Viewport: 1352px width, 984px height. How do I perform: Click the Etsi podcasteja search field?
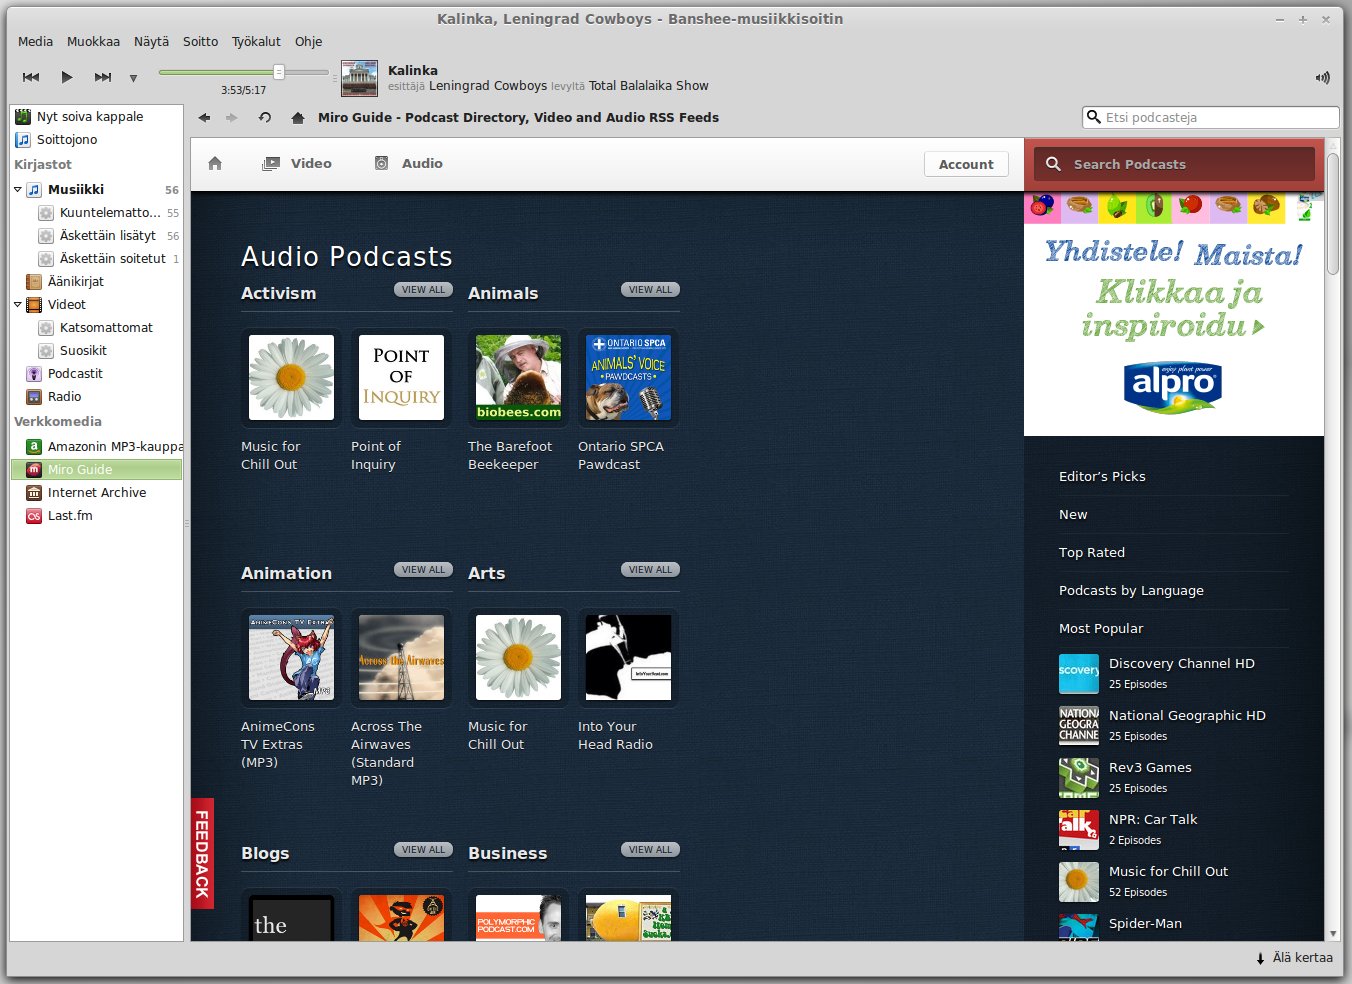pos(1211,117)
